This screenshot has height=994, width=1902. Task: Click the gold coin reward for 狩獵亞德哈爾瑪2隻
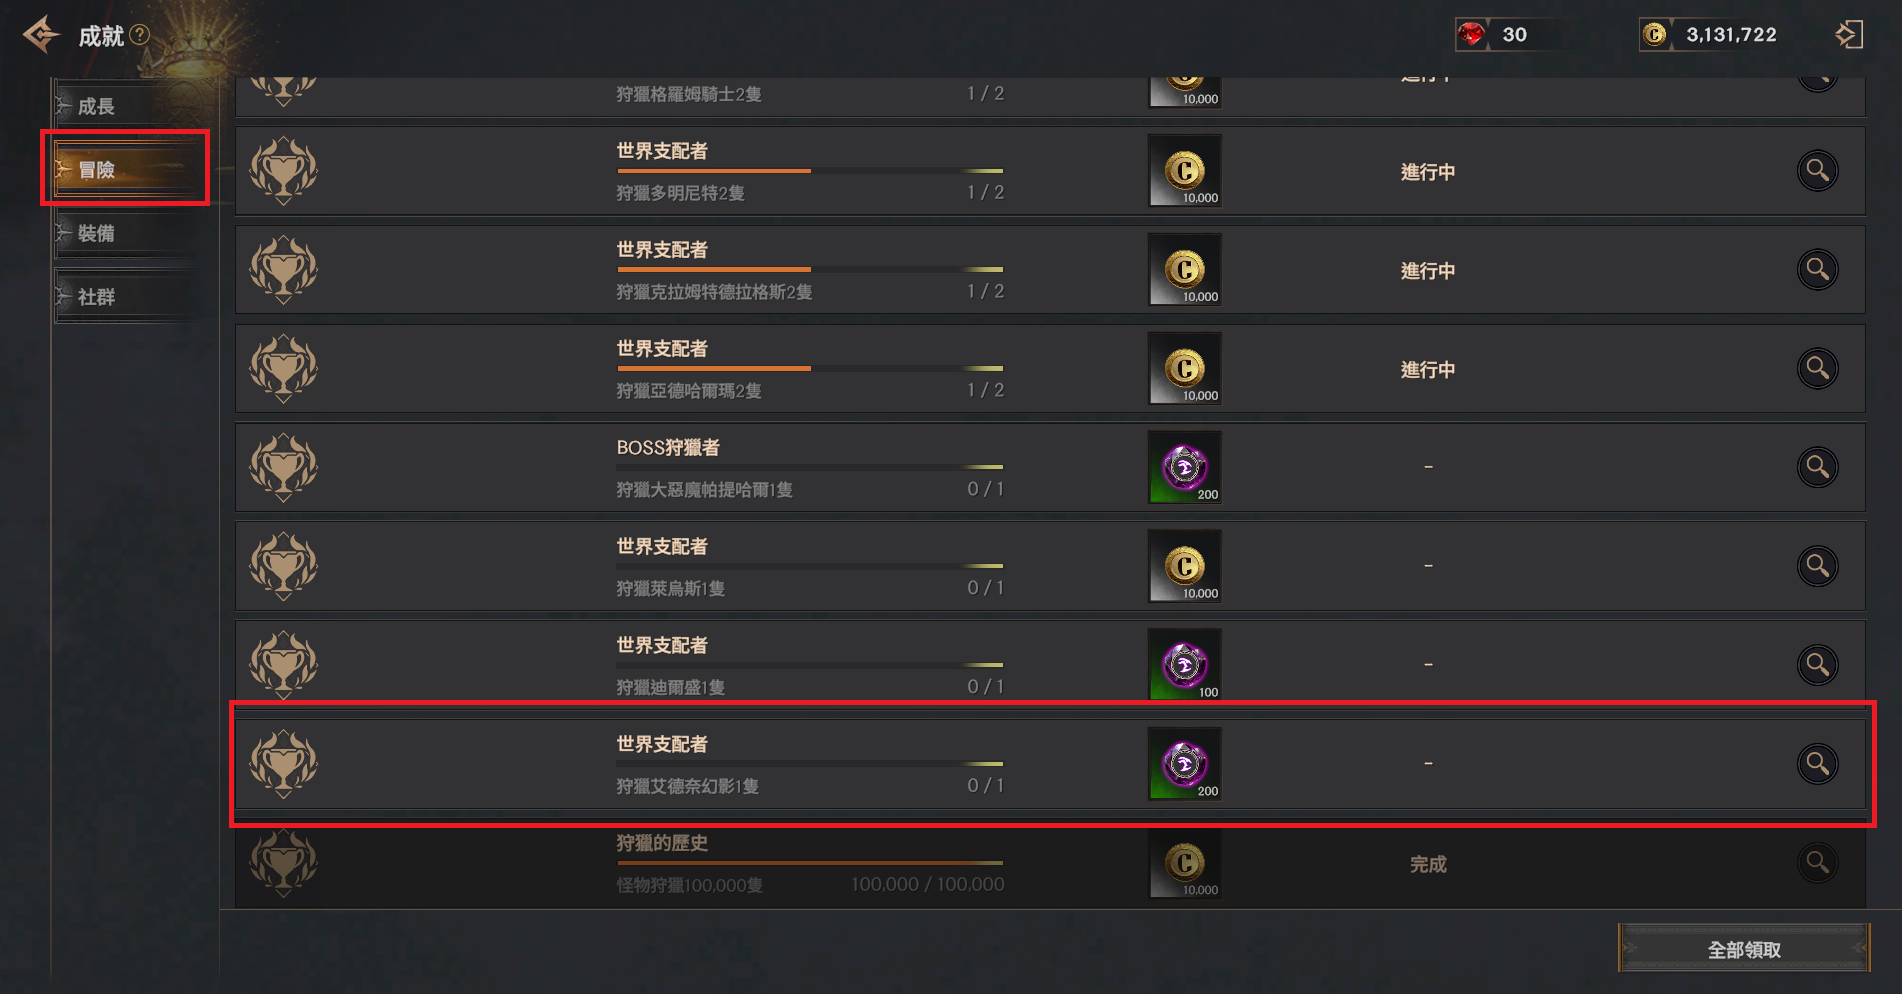[1185, 368]
